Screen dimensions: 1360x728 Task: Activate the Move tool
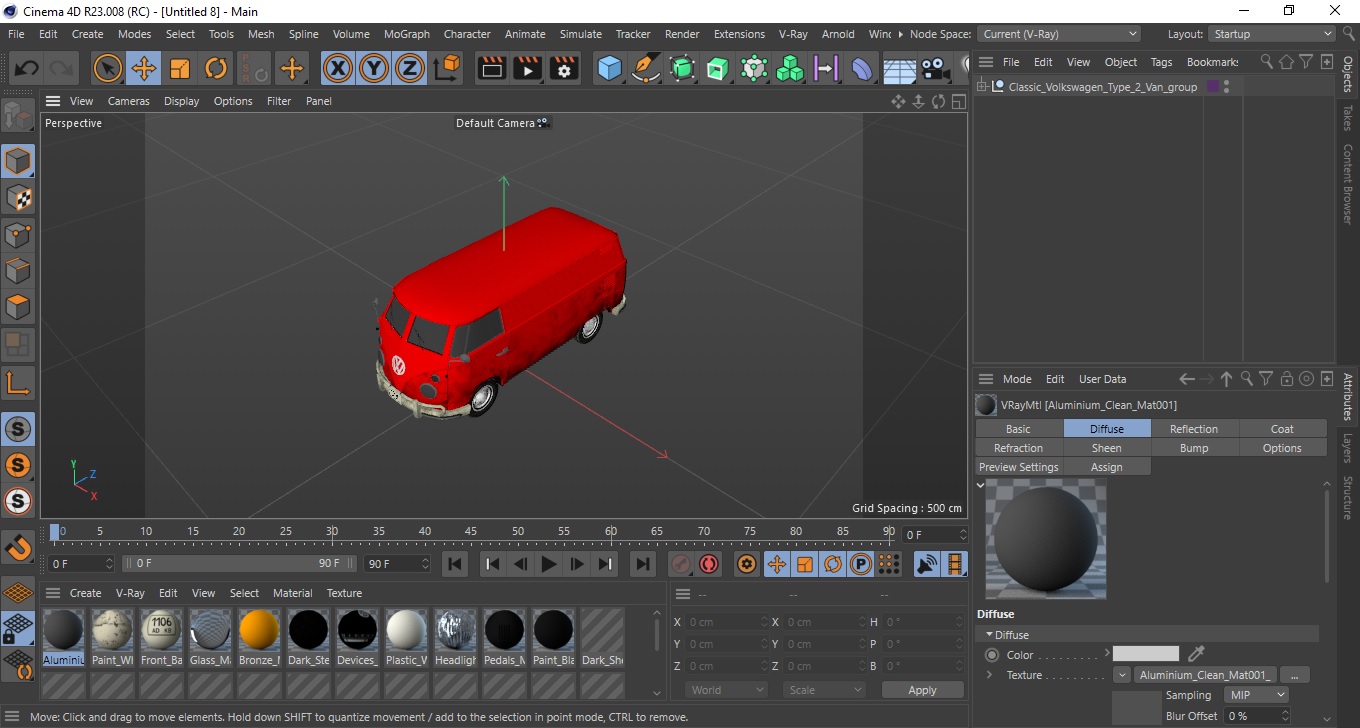[x=144, y=68]
